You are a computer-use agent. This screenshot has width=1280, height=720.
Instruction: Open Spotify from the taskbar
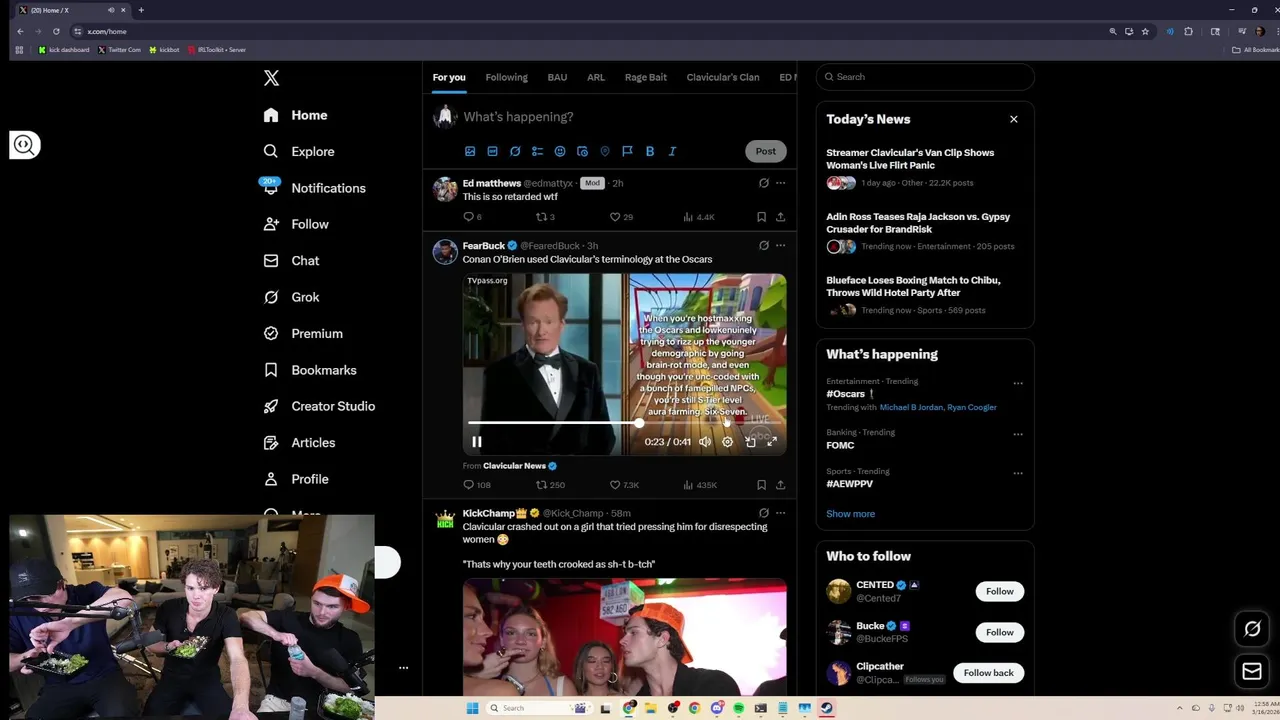739,708
